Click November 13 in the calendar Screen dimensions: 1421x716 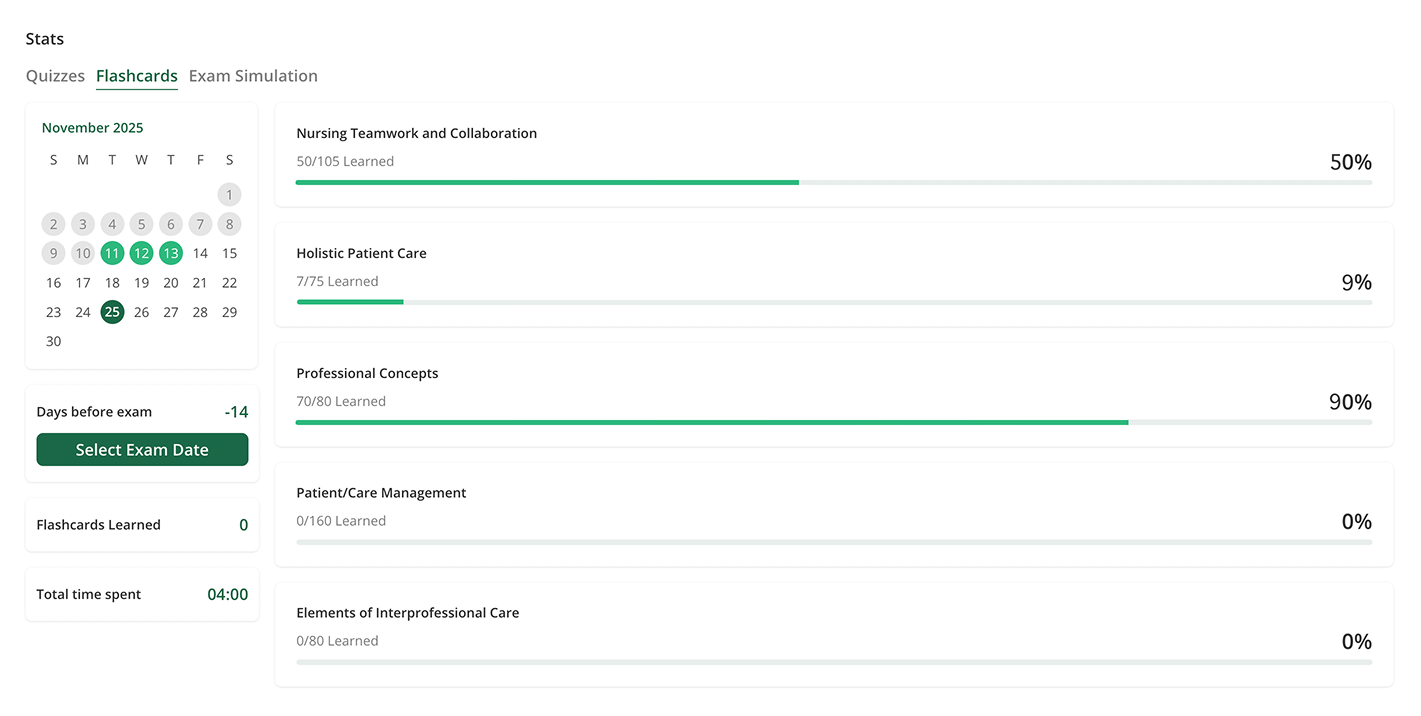[x=171, y=253]
